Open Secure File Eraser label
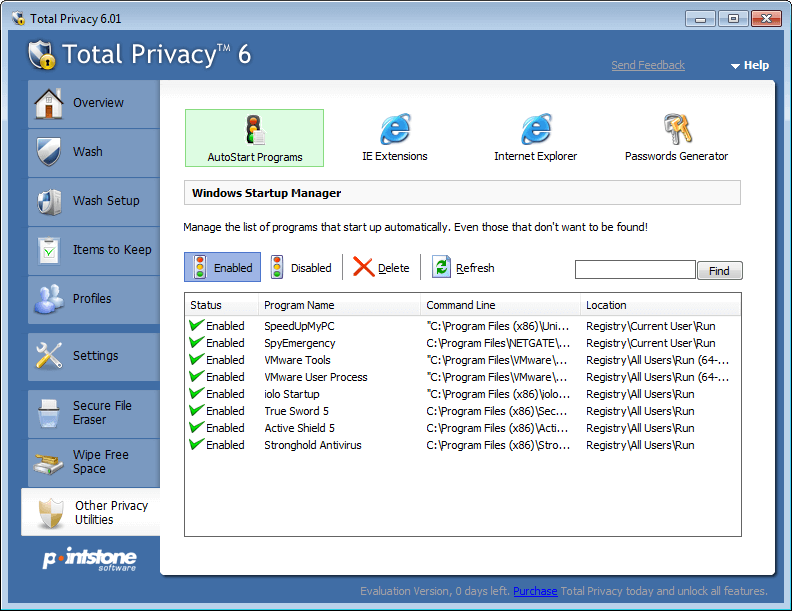This screenshot has height=611, width=792. [x=102, y=413]
